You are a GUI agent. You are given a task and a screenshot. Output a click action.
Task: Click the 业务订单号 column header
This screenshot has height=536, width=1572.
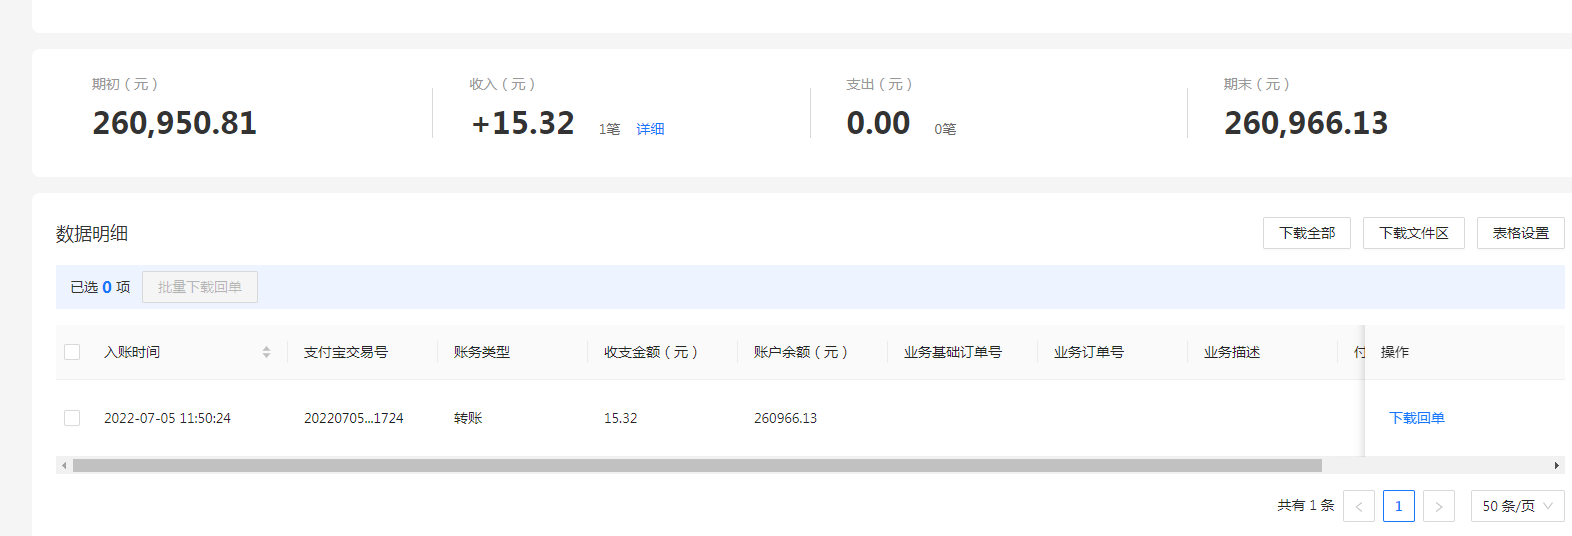pyautogui.click(x=1089, y=352)
